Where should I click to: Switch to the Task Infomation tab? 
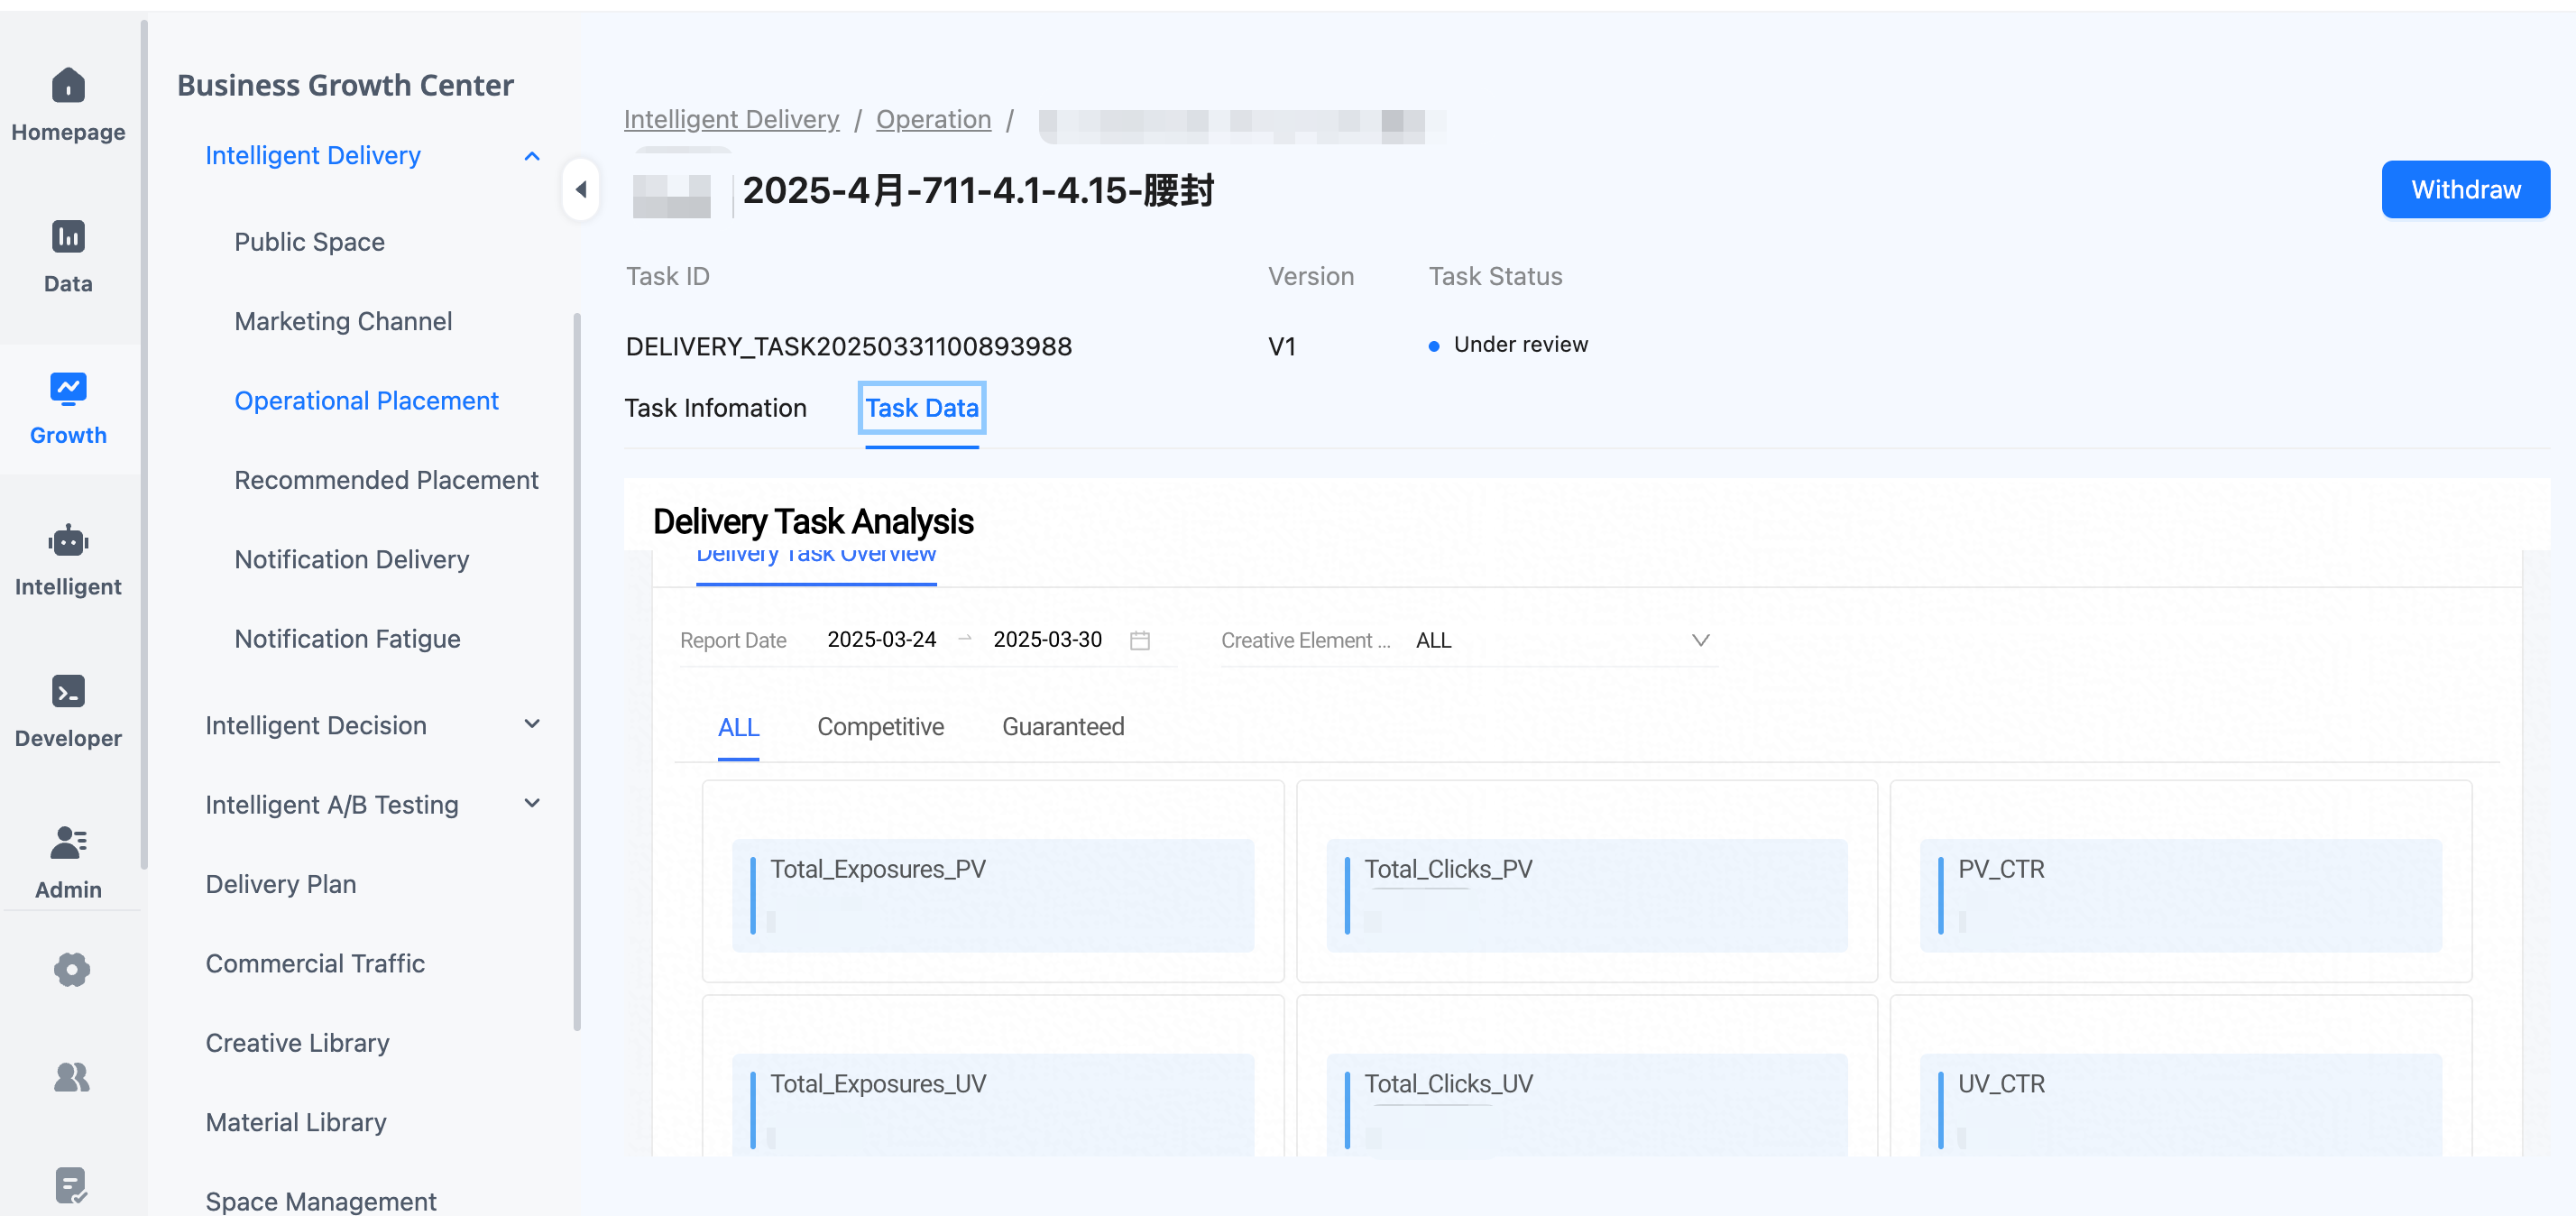(715, 408)
